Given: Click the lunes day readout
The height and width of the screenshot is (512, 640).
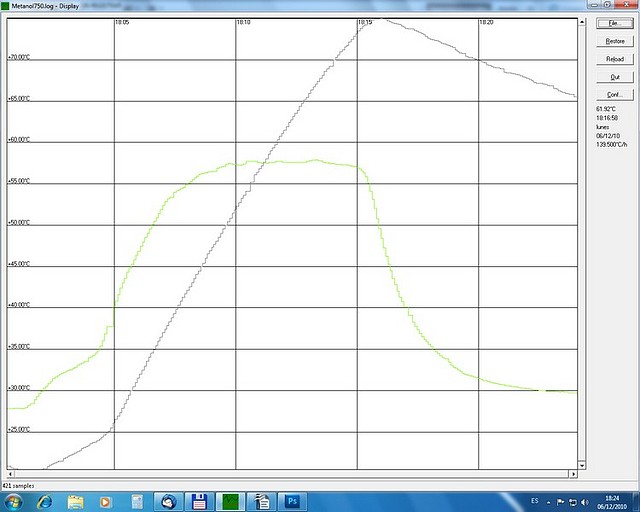Looking at the screenshot, I should tap(602, 127).
